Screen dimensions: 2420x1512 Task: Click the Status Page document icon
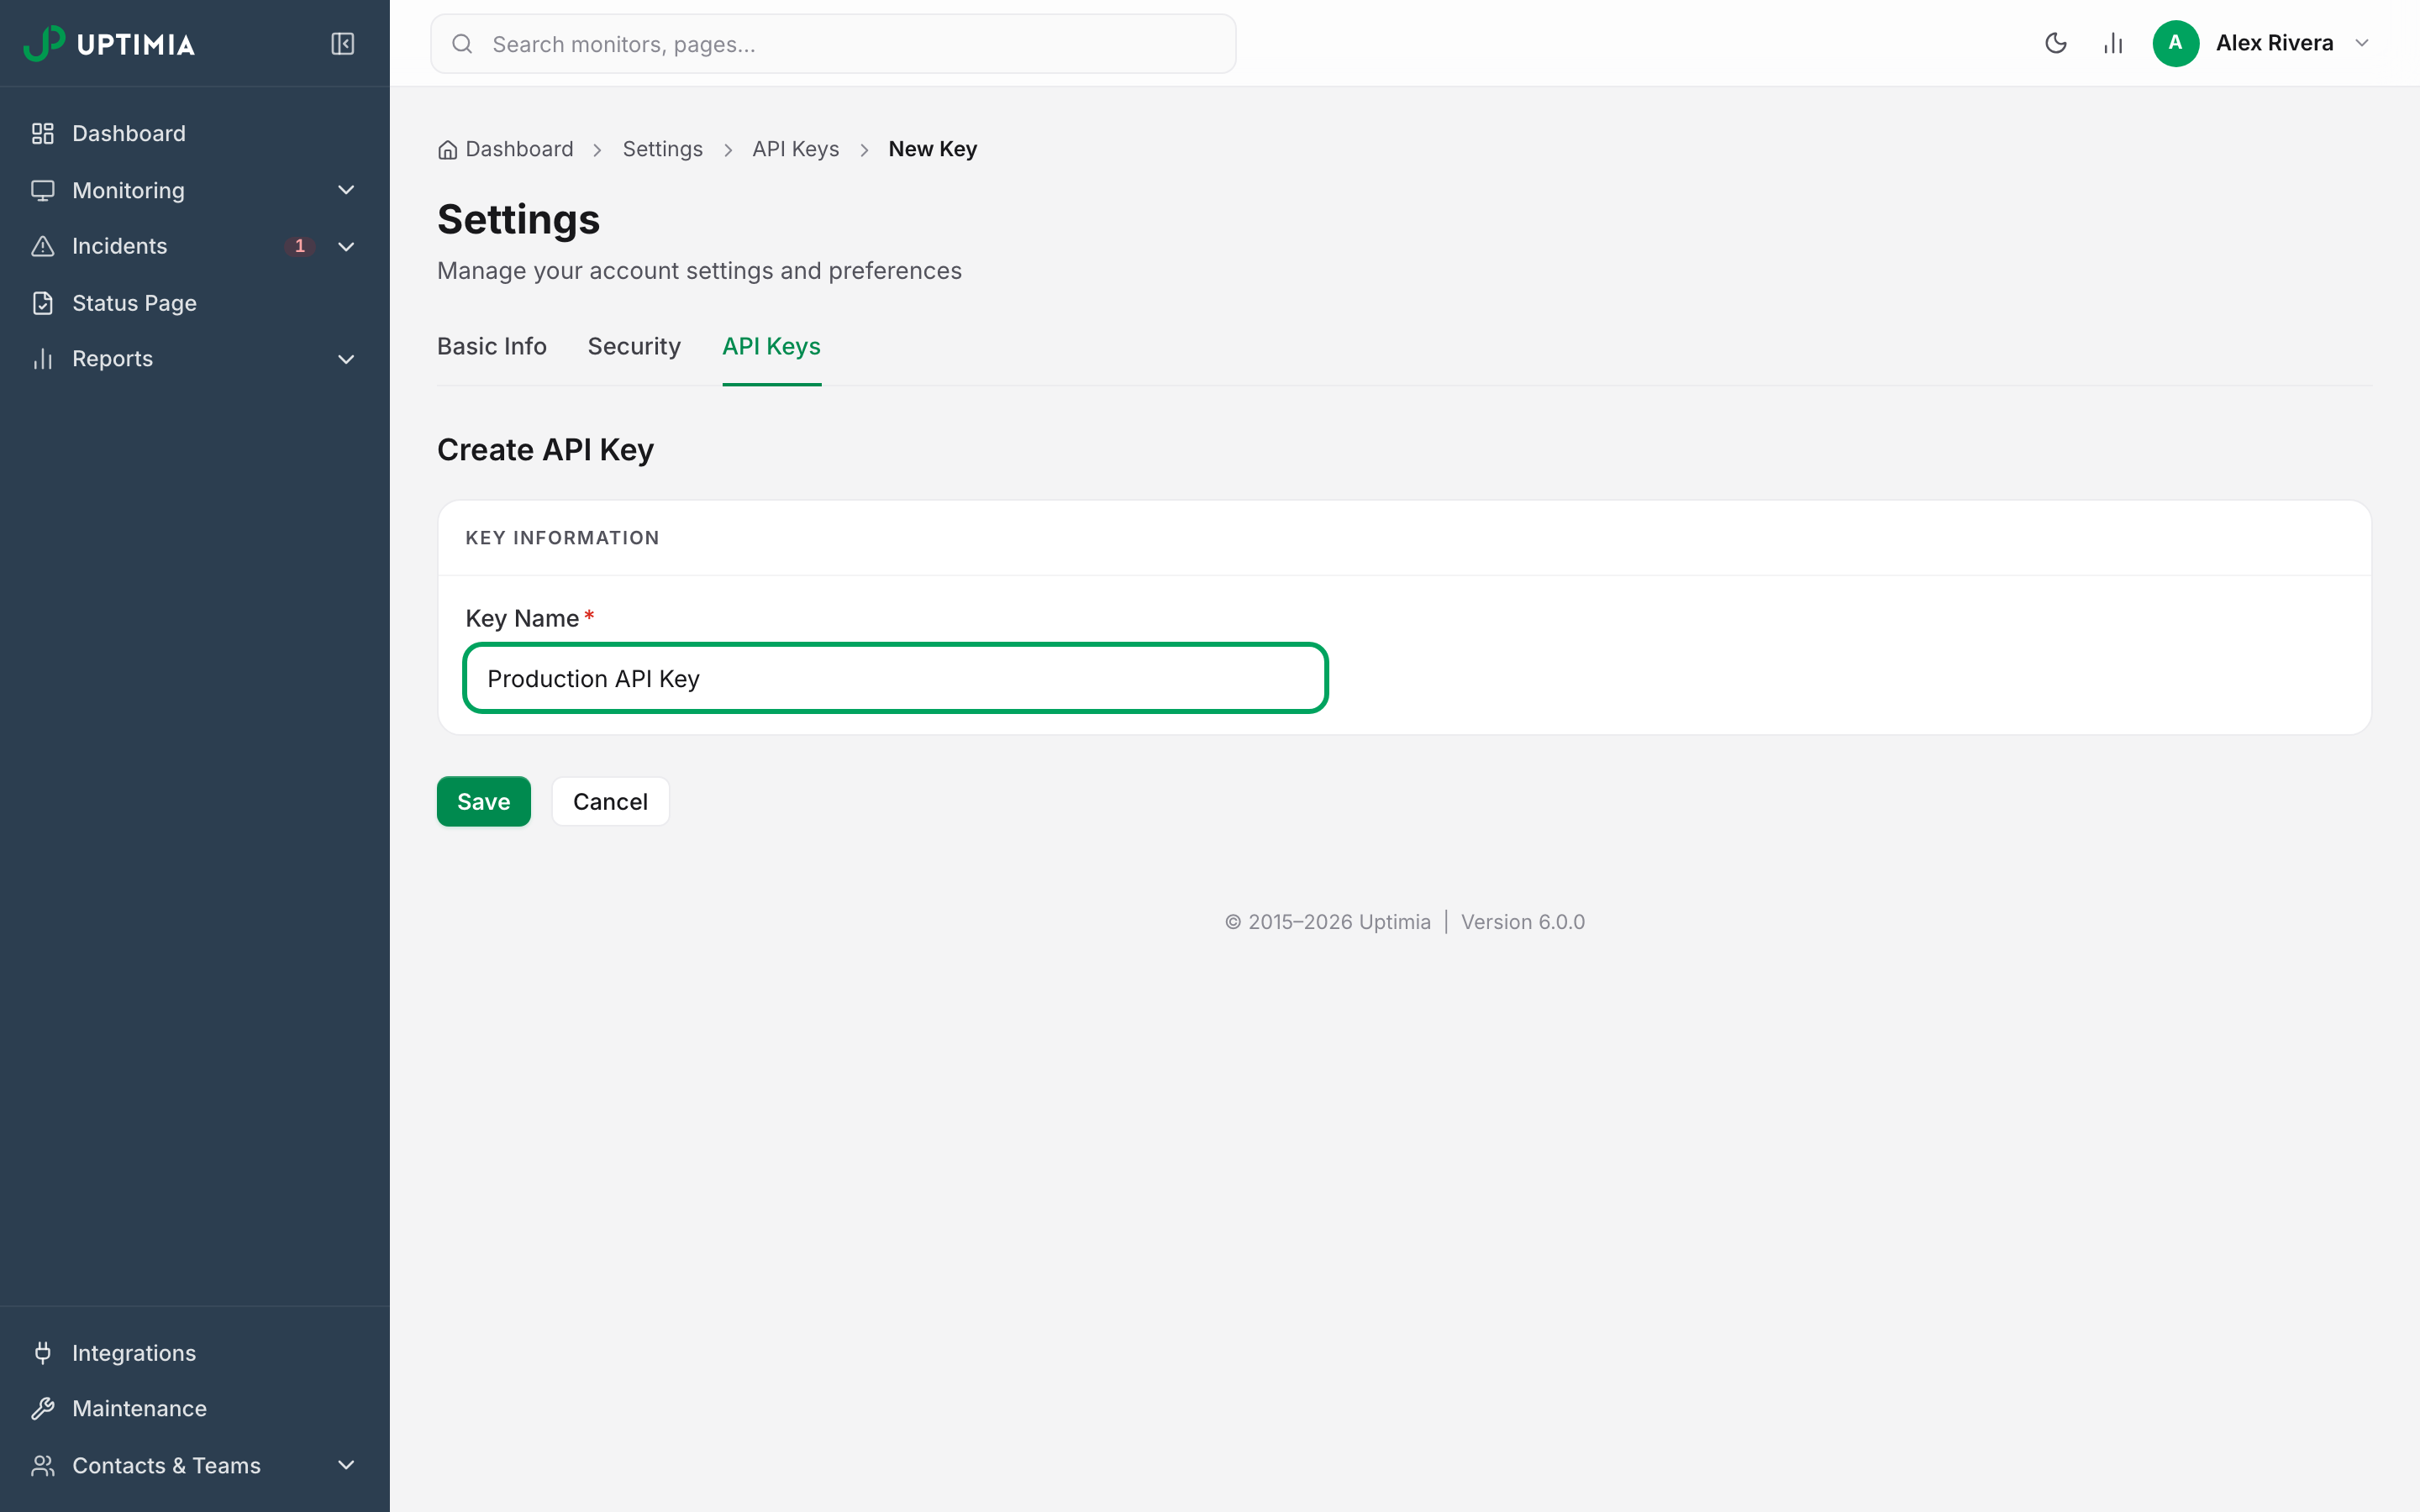point(42,303)
